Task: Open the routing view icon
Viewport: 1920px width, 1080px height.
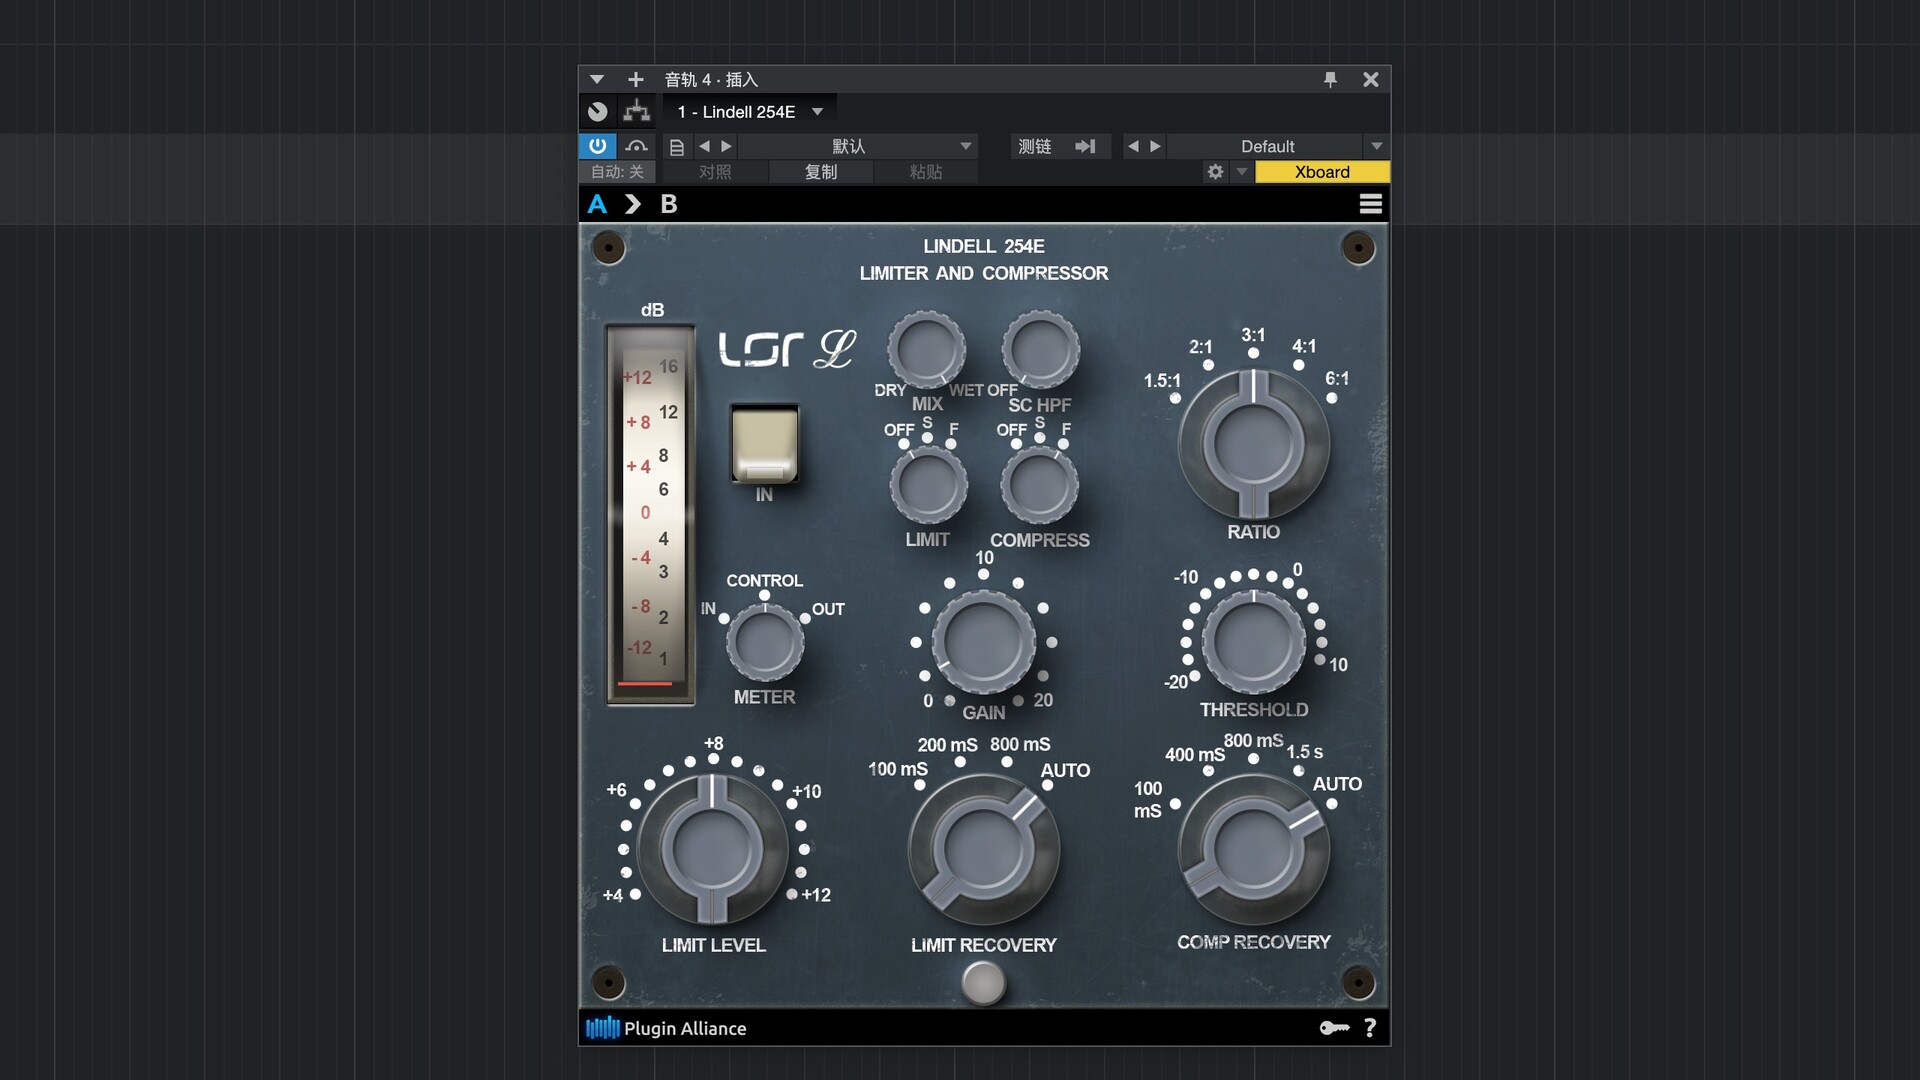Action: click(x=636, y=112)
